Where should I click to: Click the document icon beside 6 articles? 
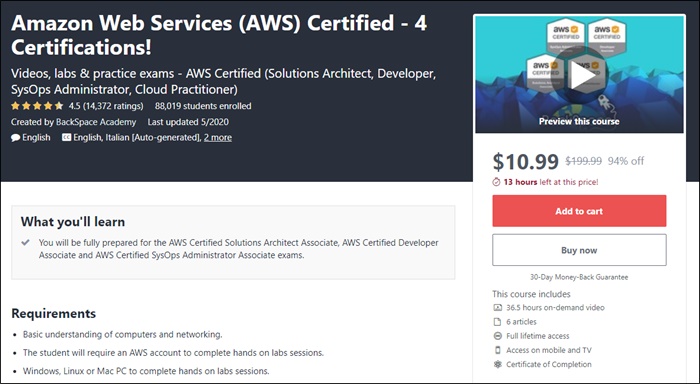click(497, 322)
